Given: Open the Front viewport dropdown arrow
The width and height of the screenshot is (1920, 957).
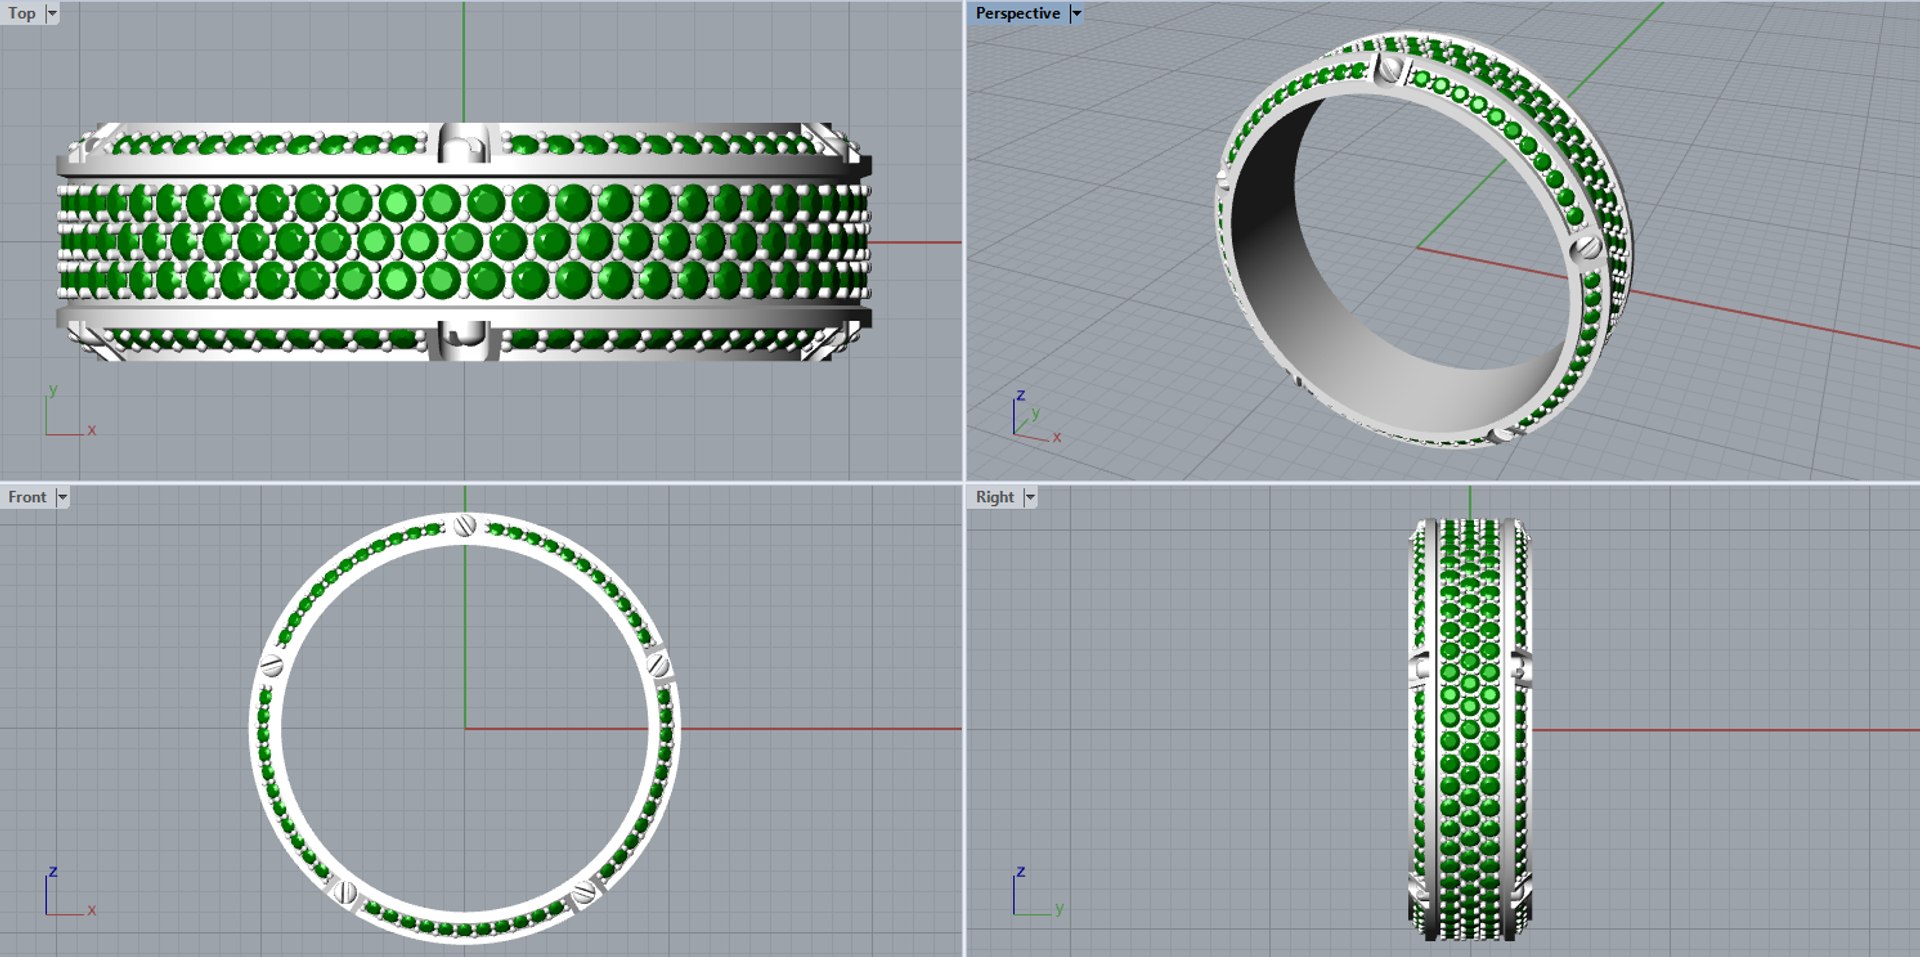Looking at the screenshot, I should (x=62, y=497).
